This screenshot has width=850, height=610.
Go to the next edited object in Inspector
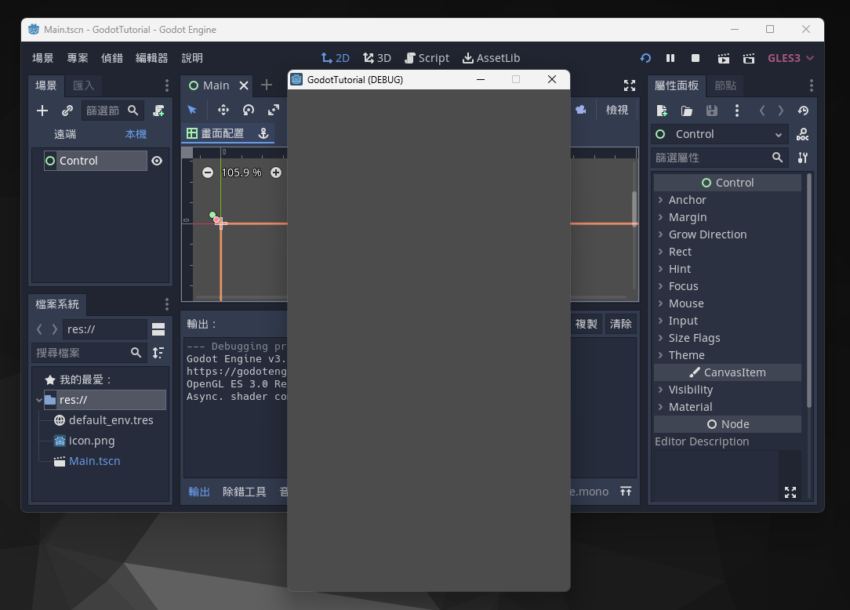pos(781,111)
